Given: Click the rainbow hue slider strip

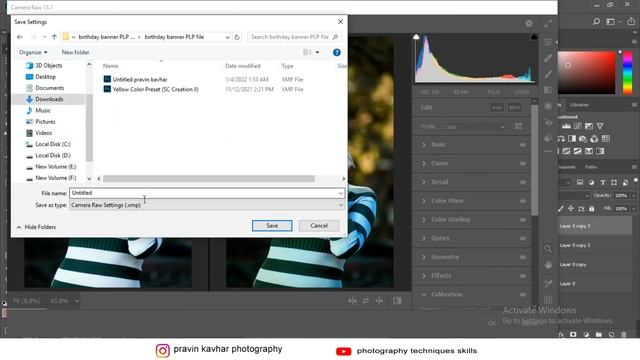Looking at the screenshot, I should [627, 73].
